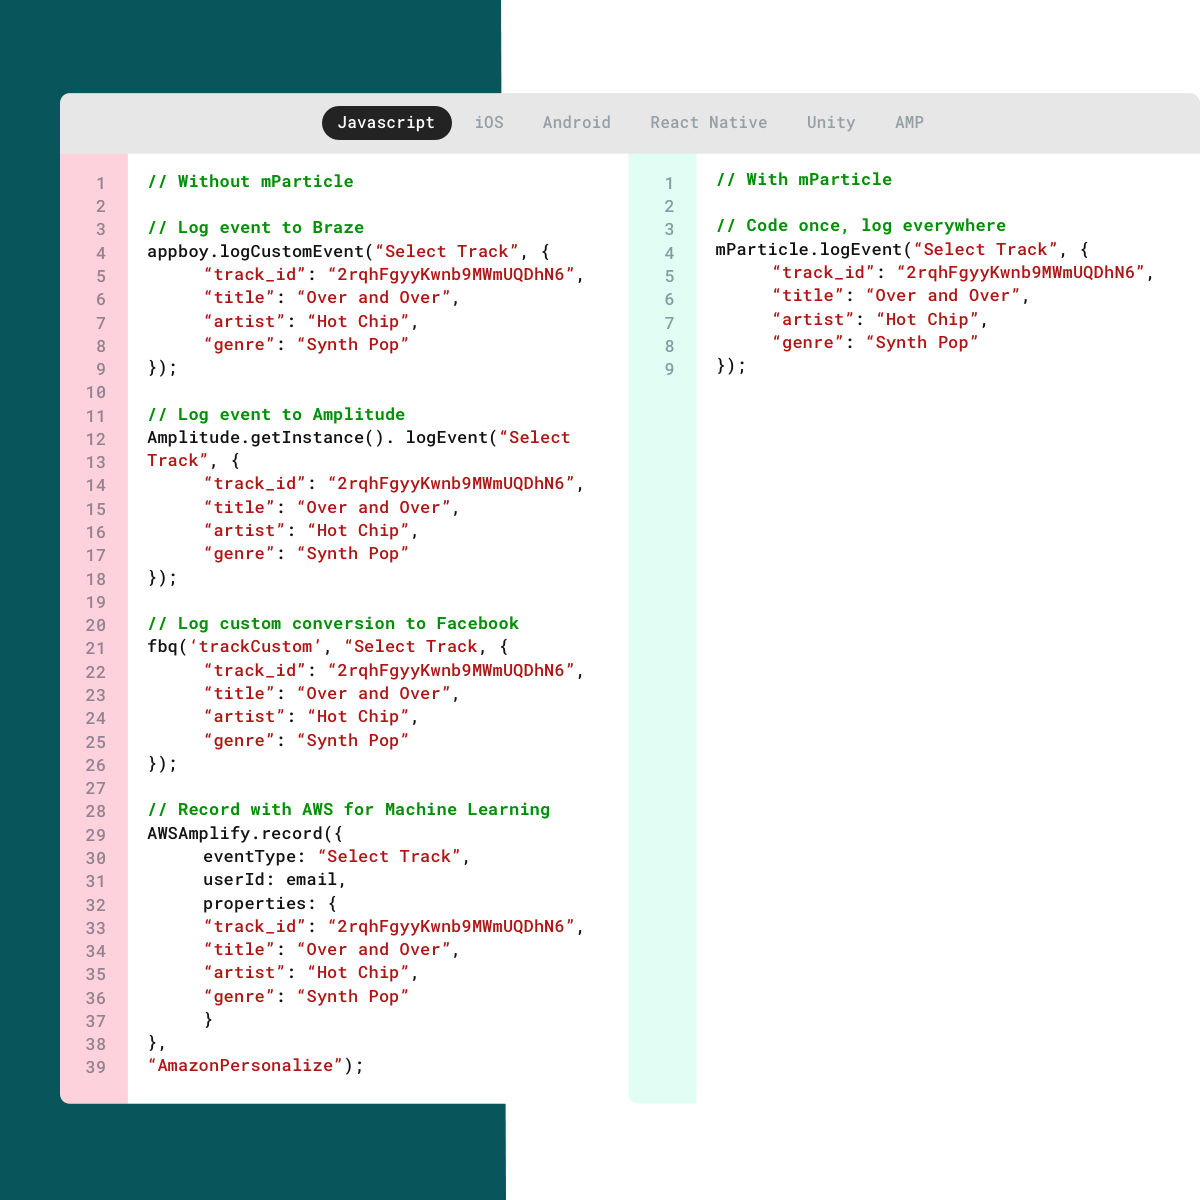Click the fbq('trackCustom' code line

pyautogui.click(x=328, y=646)
